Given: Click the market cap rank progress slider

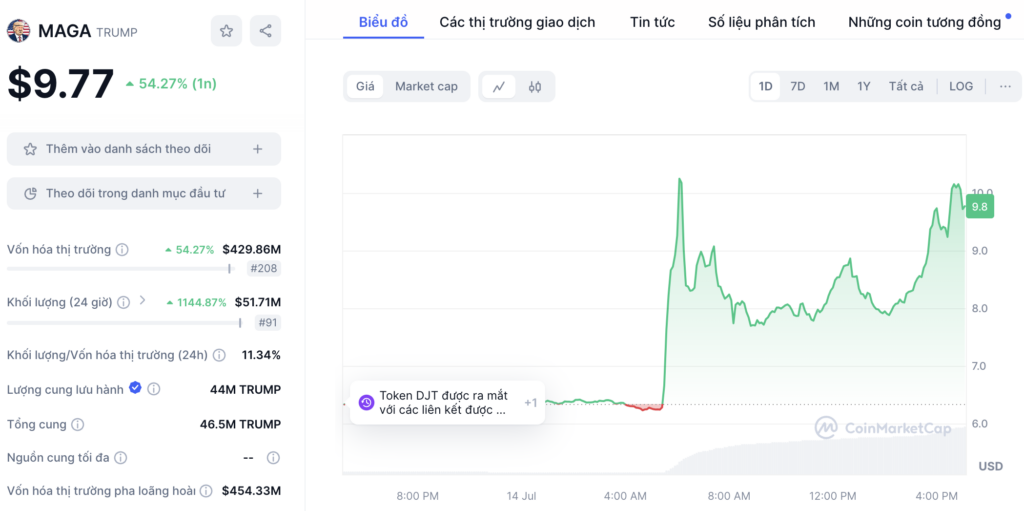Looking at the screenshot, I should tap(120, 269).
